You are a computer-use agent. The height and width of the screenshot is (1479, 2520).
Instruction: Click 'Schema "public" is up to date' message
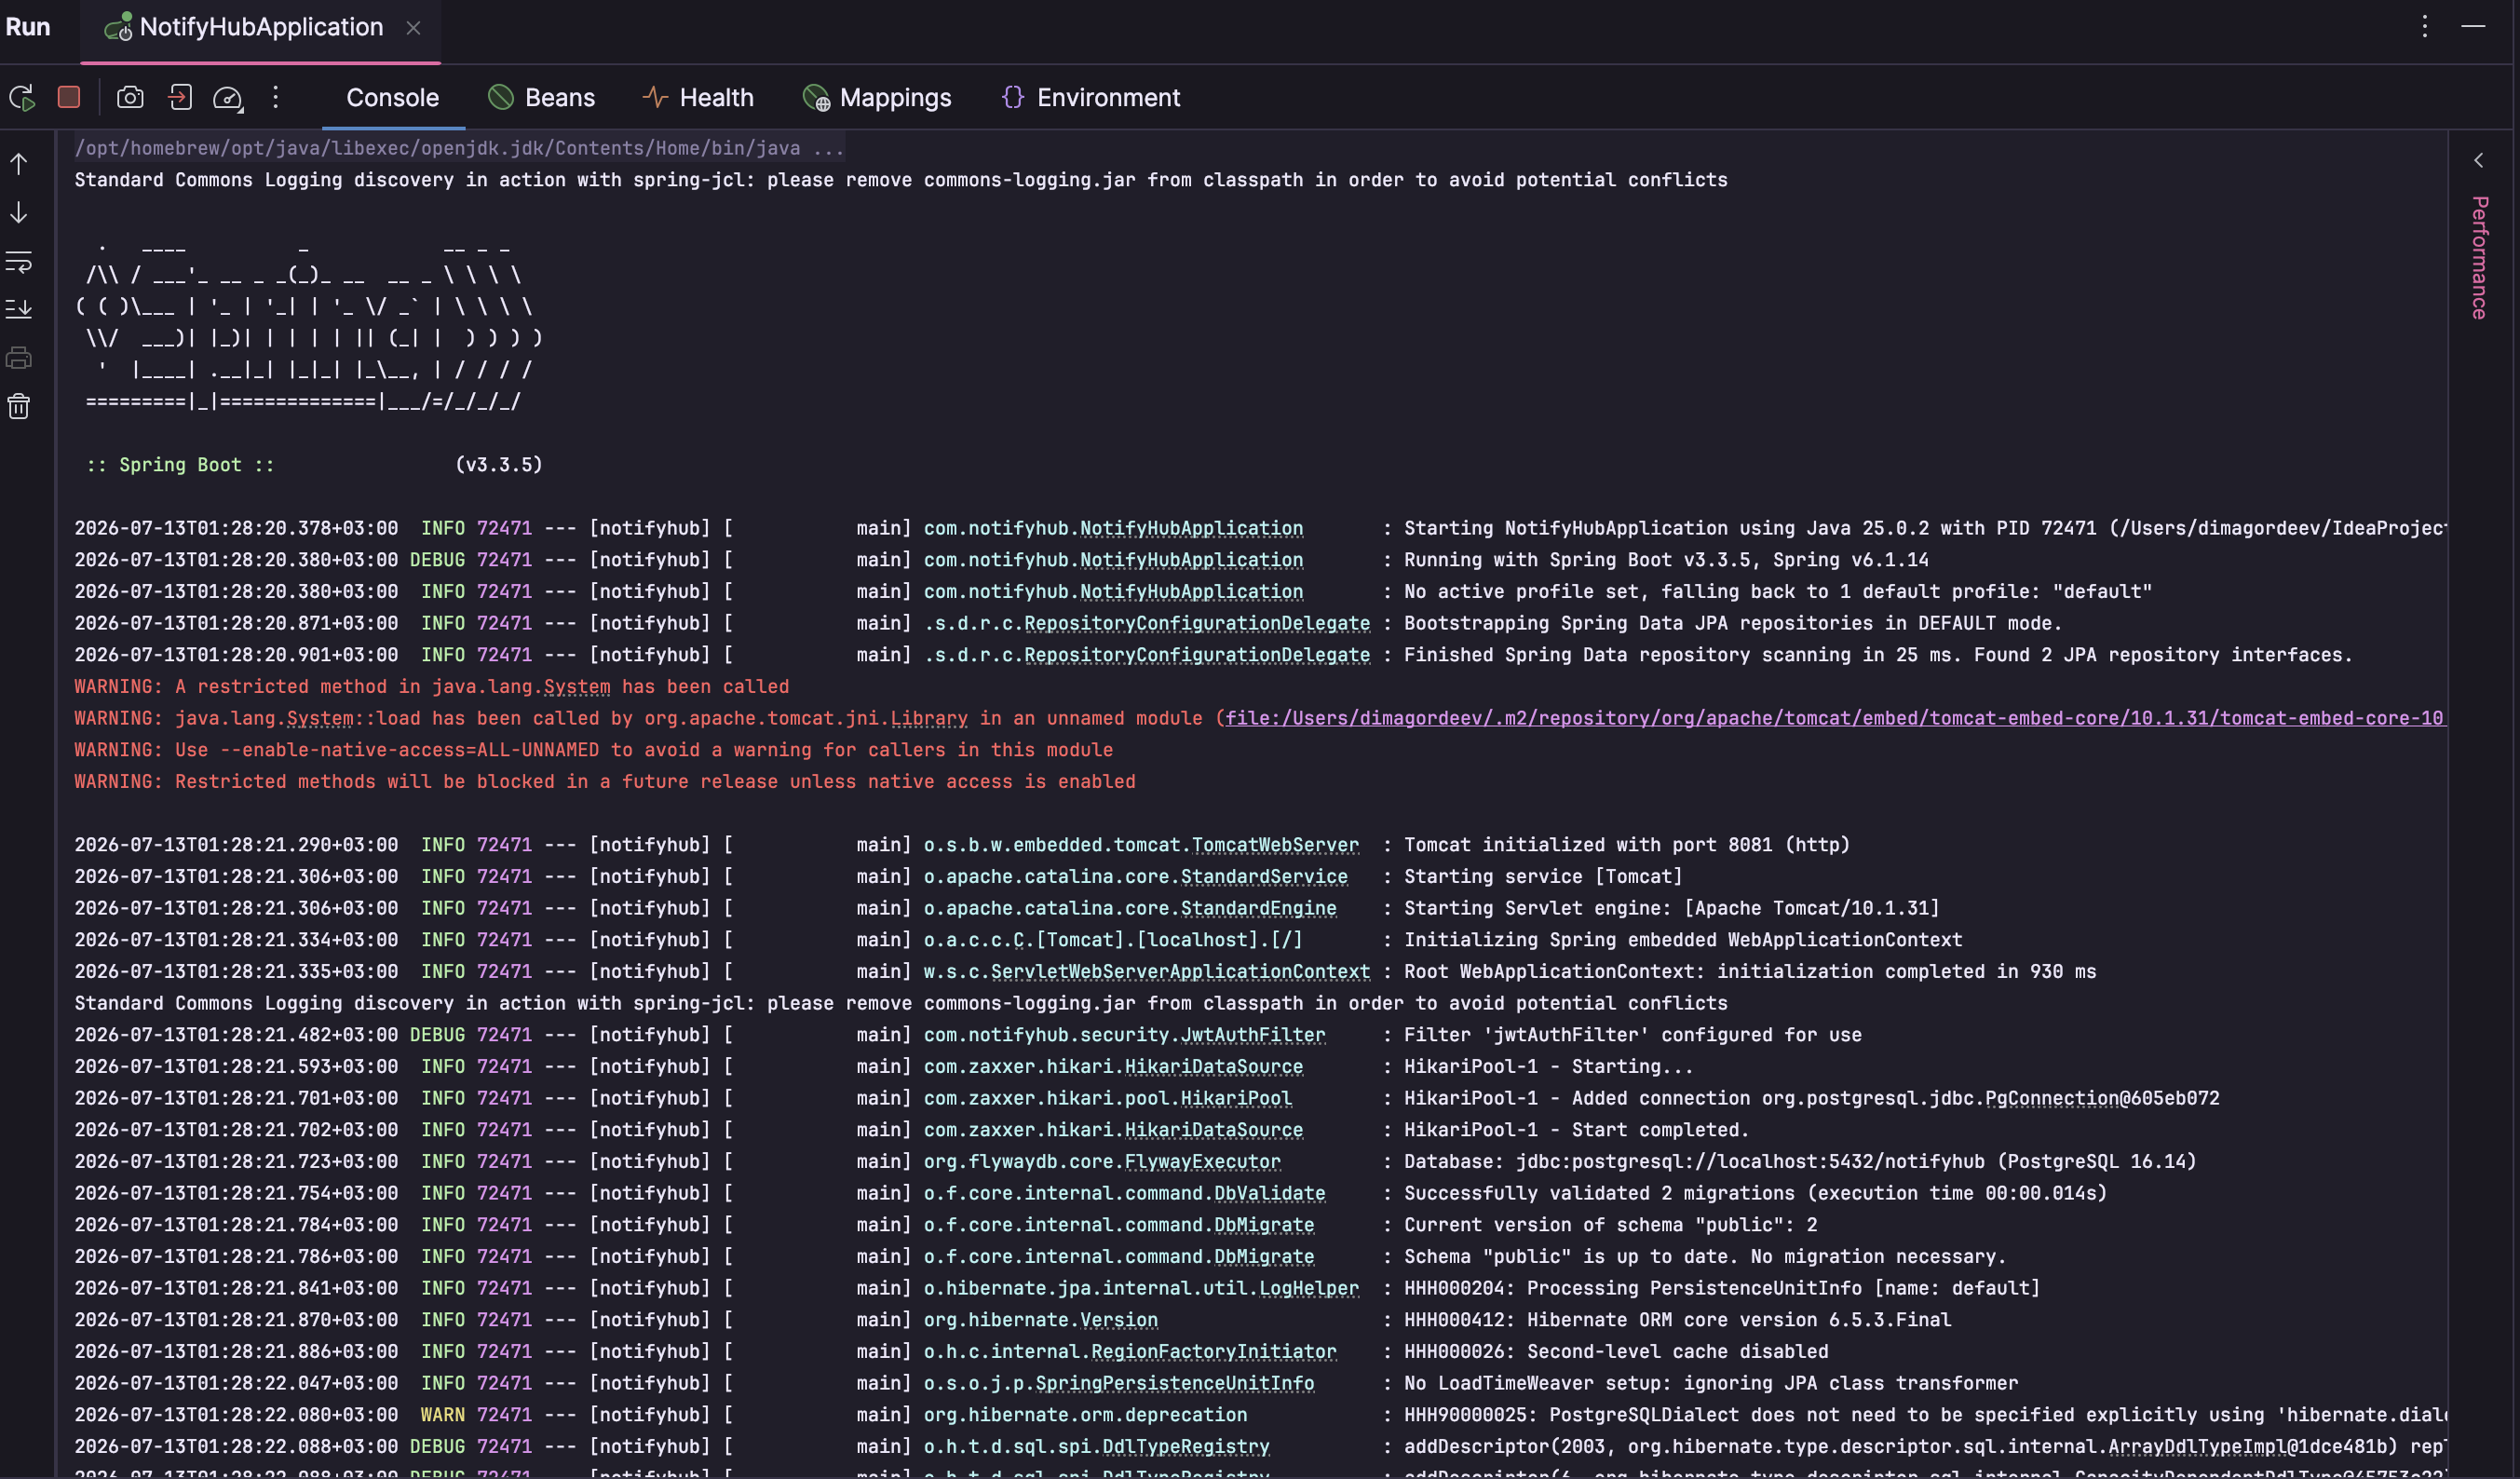point(1704,1257)
